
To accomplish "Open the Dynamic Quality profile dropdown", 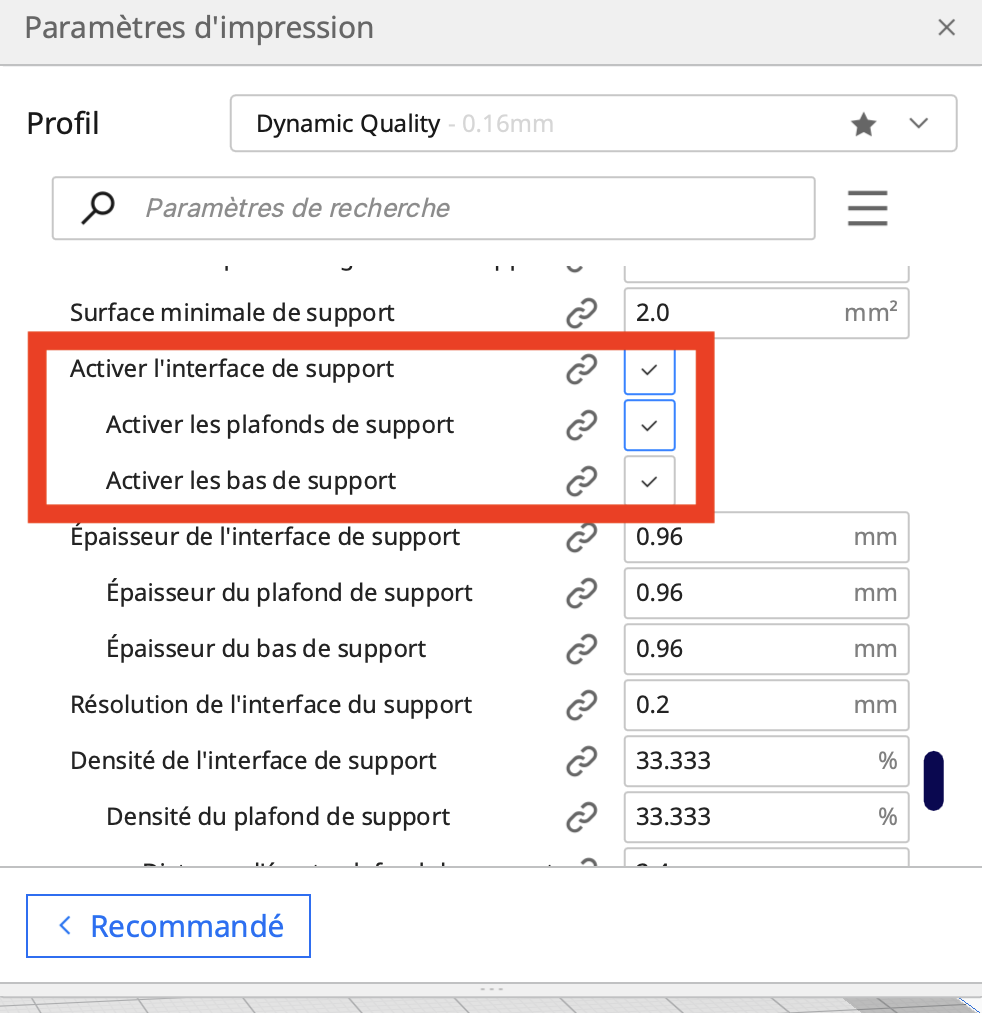I will pyautogui.click(x=593, y=123).
